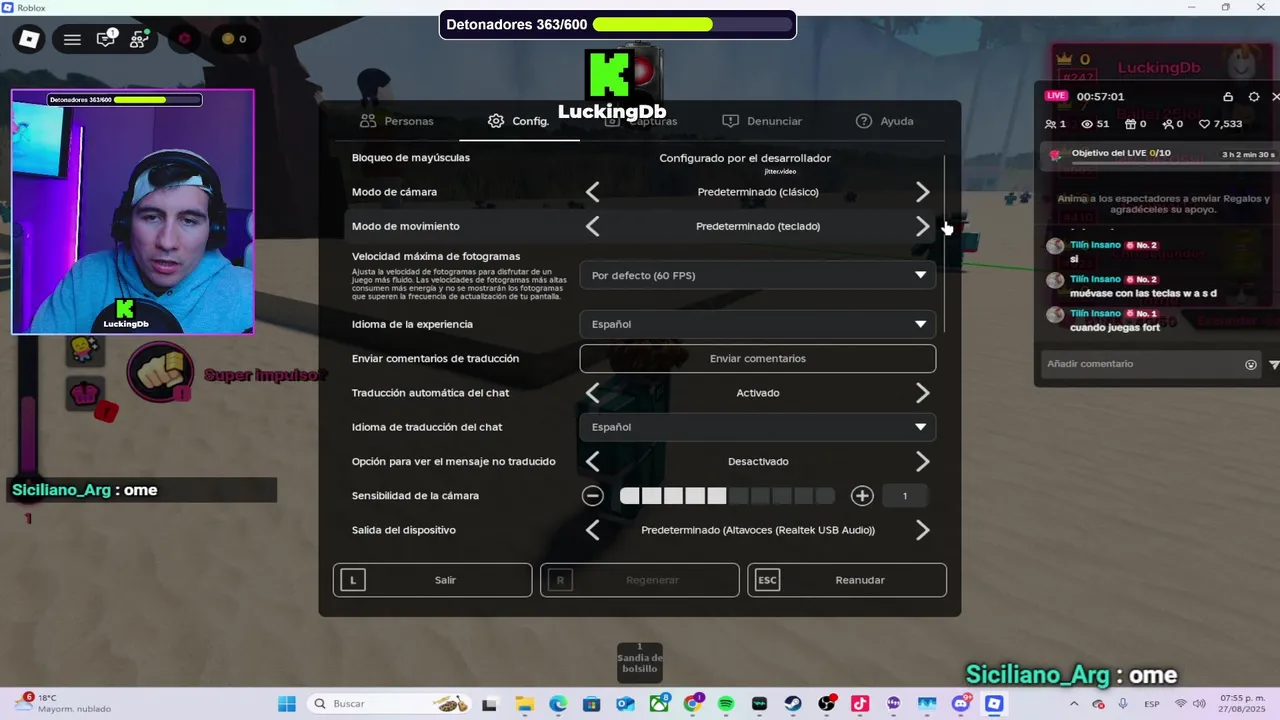The image size is (1280, 720).
Task: Open Discord from the taskbar
Action: tap(961, 704)
